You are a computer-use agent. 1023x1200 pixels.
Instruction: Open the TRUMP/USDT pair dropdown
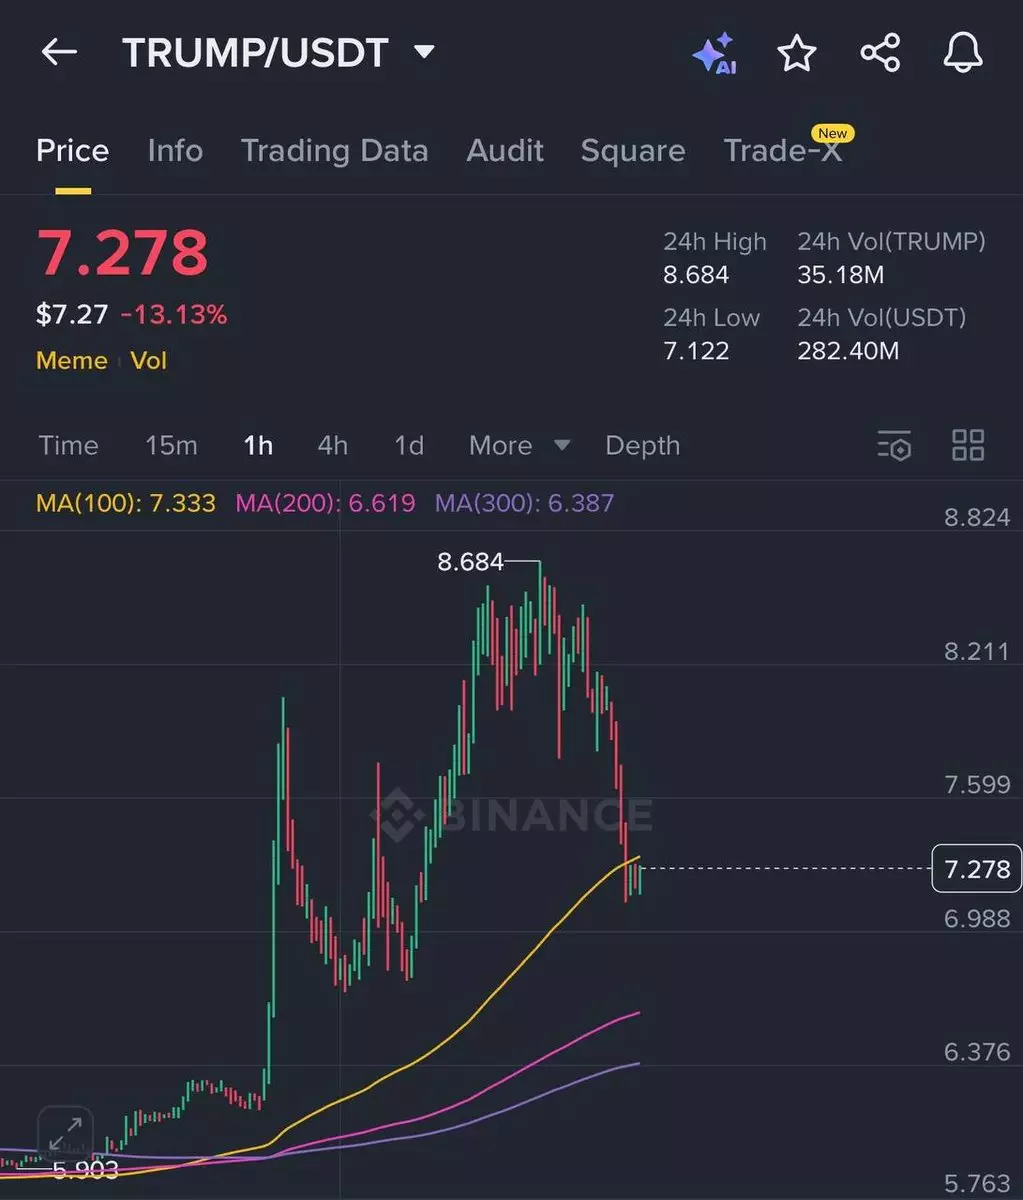(x=425, y=52)
